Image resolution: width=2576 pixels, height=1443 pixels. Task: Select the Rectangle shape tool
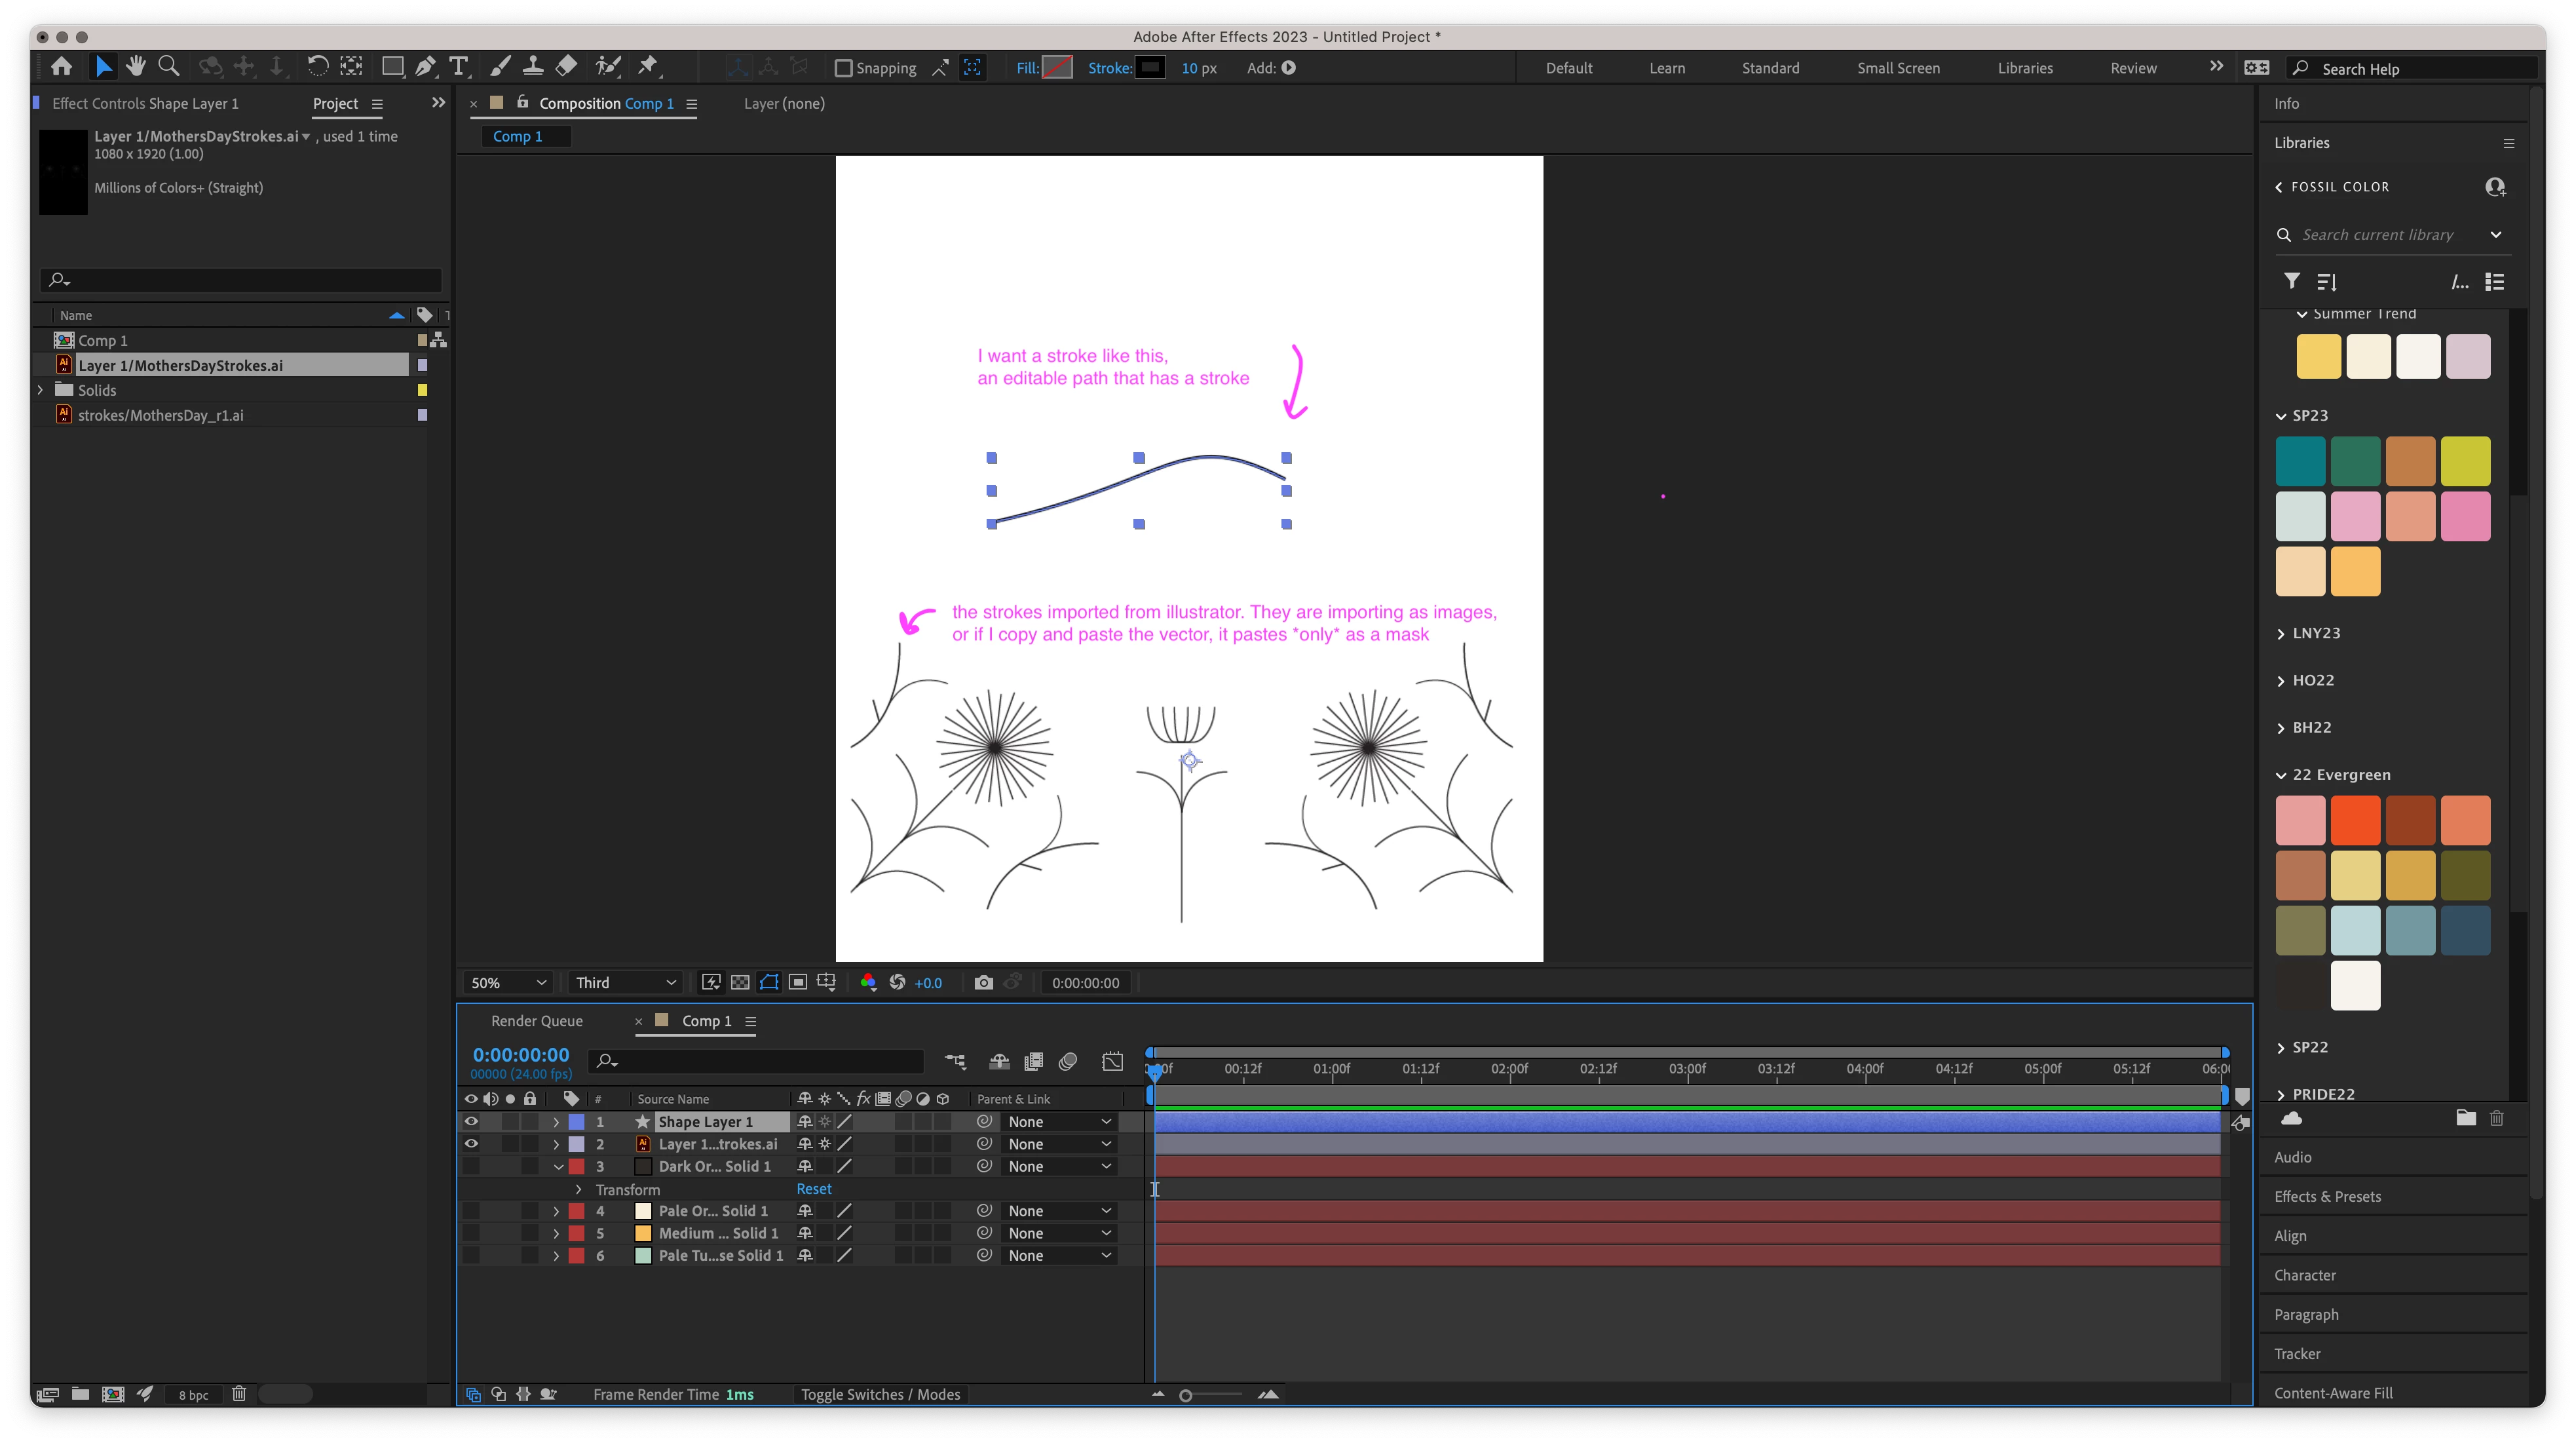[x=392, y=67]
